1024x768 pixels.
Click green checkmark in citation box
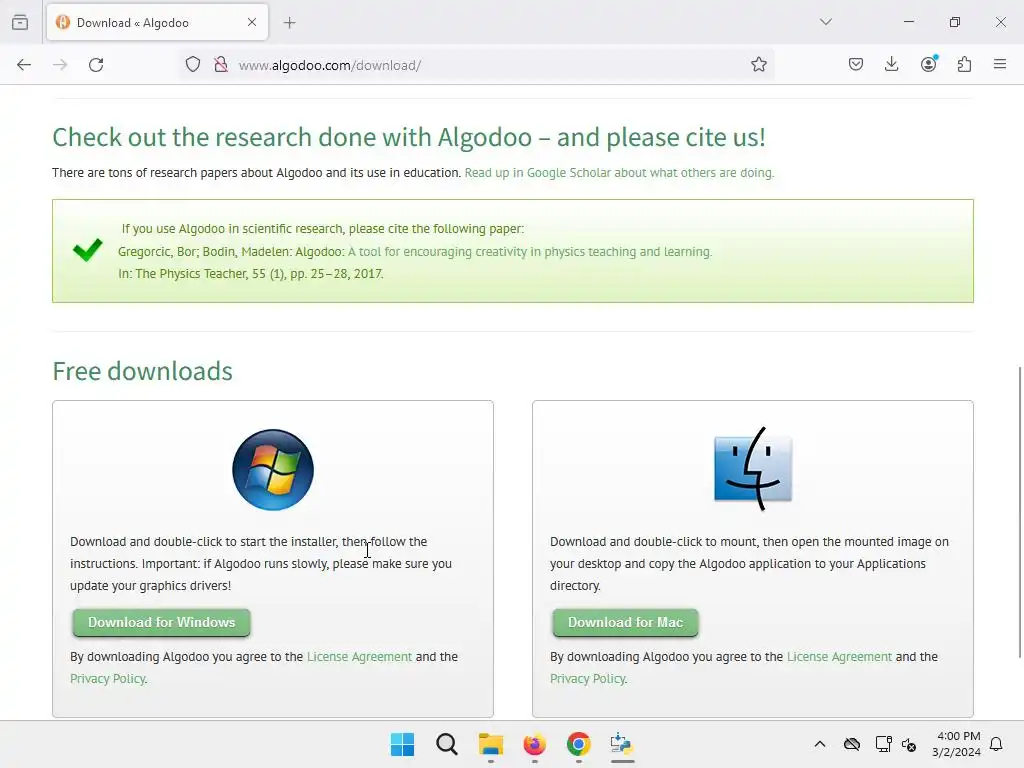tap(88, 249)
